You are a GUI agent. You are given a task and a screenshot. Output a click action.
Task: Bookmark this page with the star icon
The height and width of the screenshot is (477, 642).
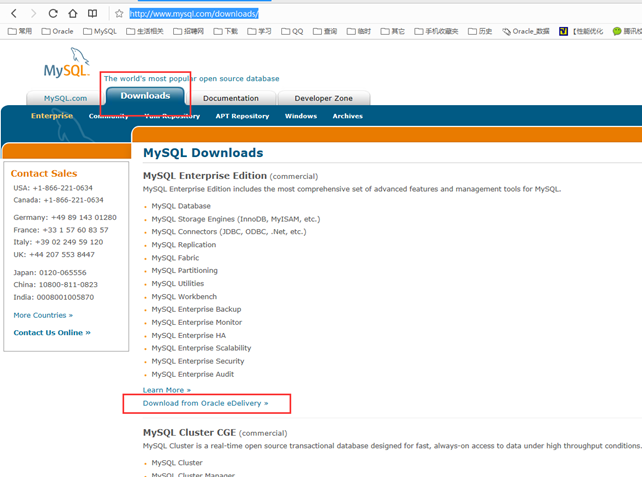119,14
